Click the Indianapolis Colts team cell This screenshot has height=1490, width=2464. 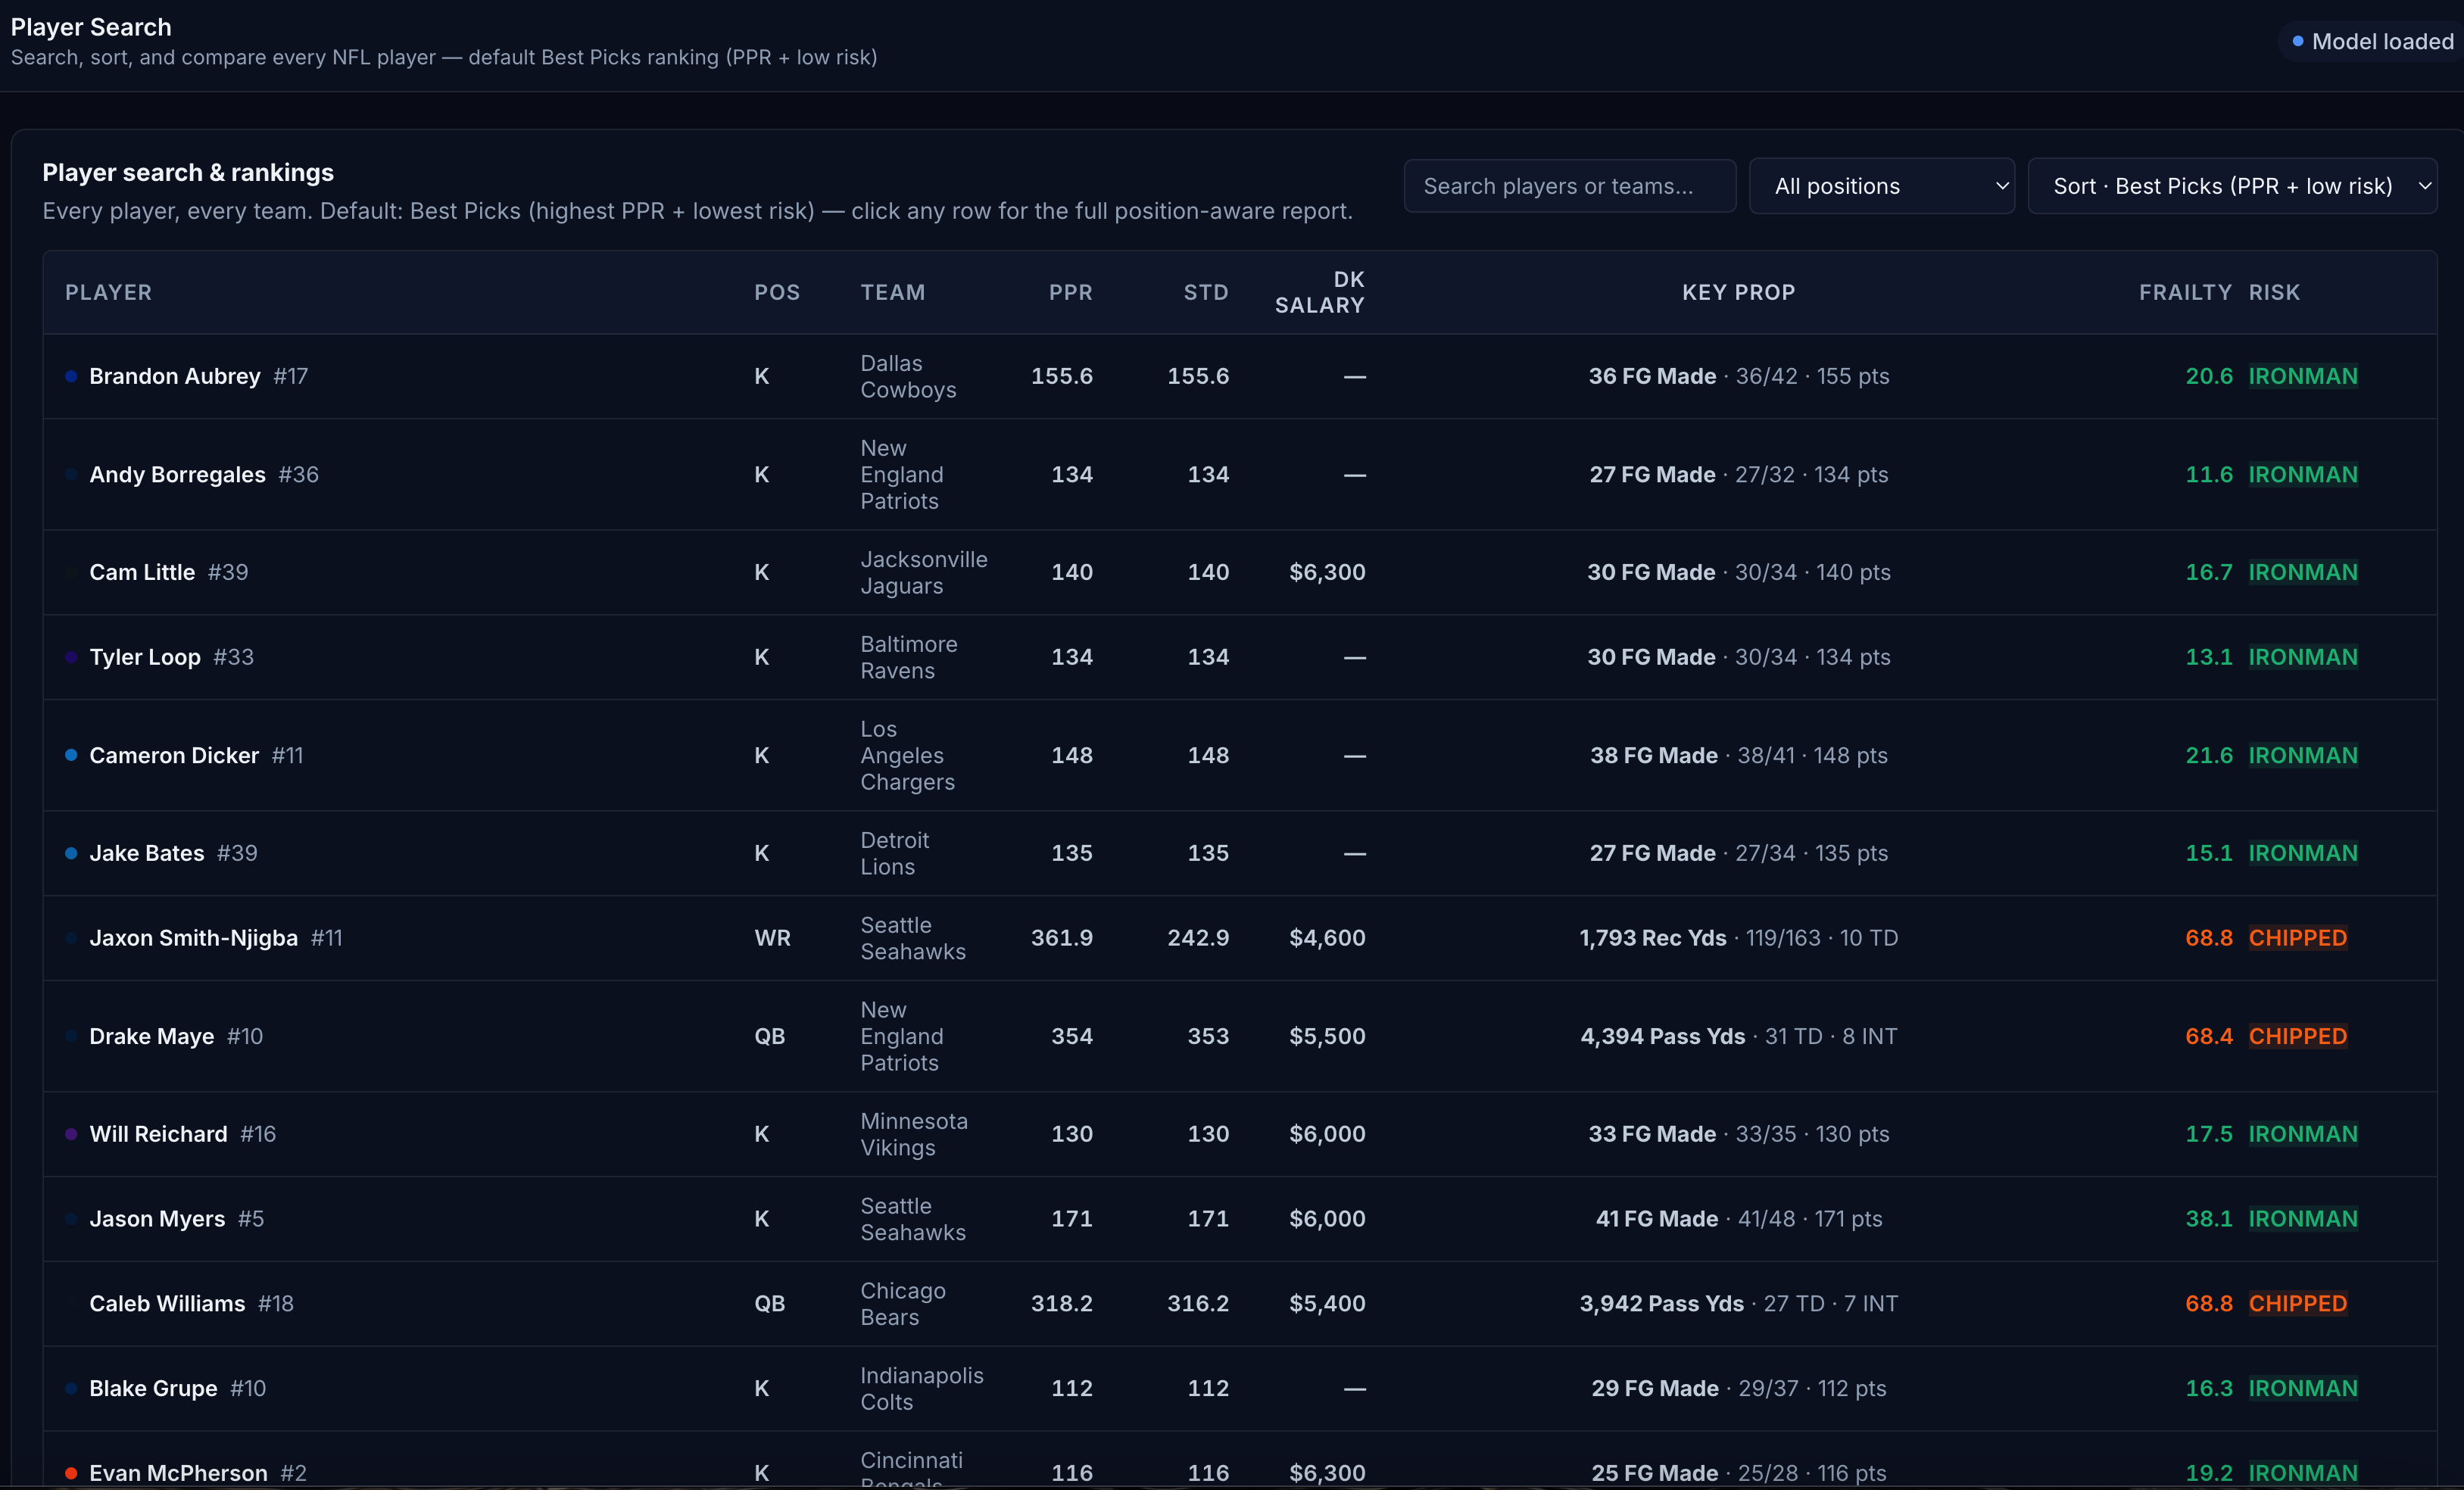pos(922,1388)
